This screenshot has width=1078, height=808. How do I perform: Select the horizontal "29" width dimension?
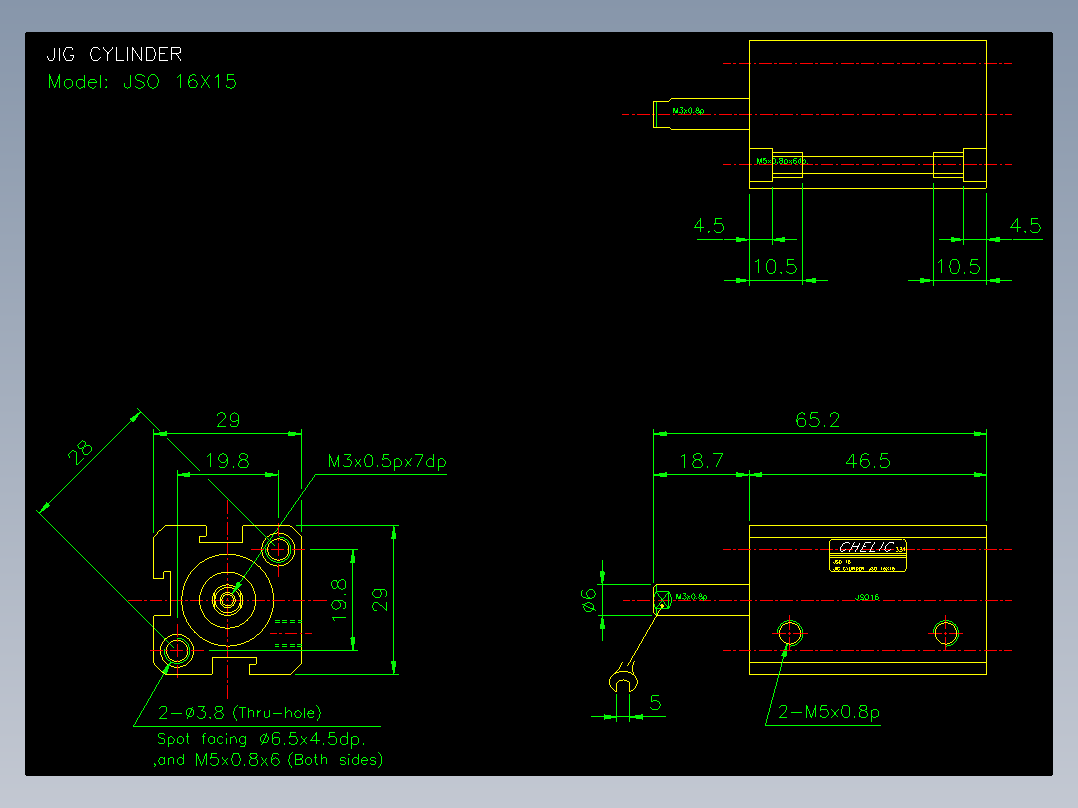[228, 420]
